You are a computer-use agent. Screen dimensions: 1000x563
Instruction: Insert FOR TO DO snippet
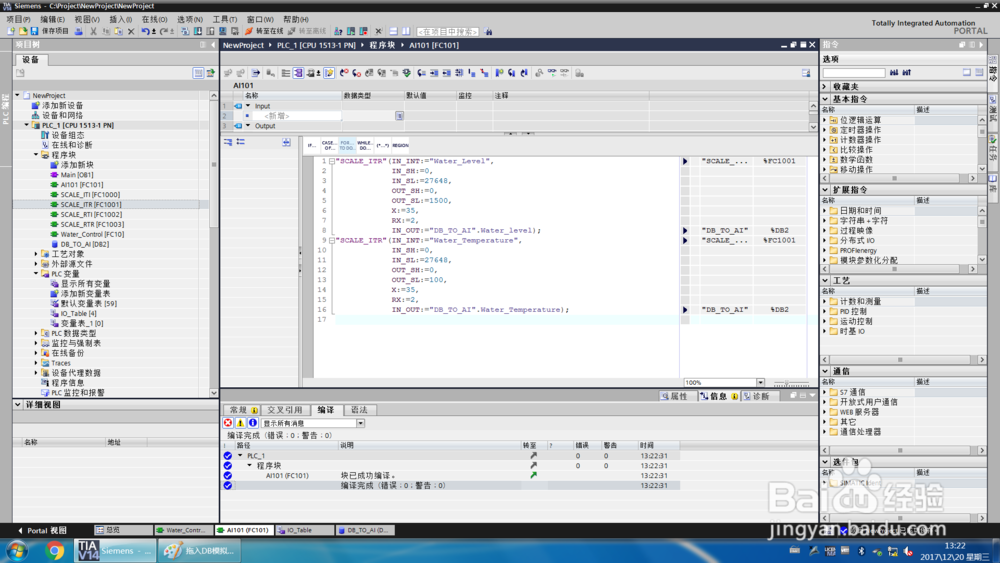346,145
